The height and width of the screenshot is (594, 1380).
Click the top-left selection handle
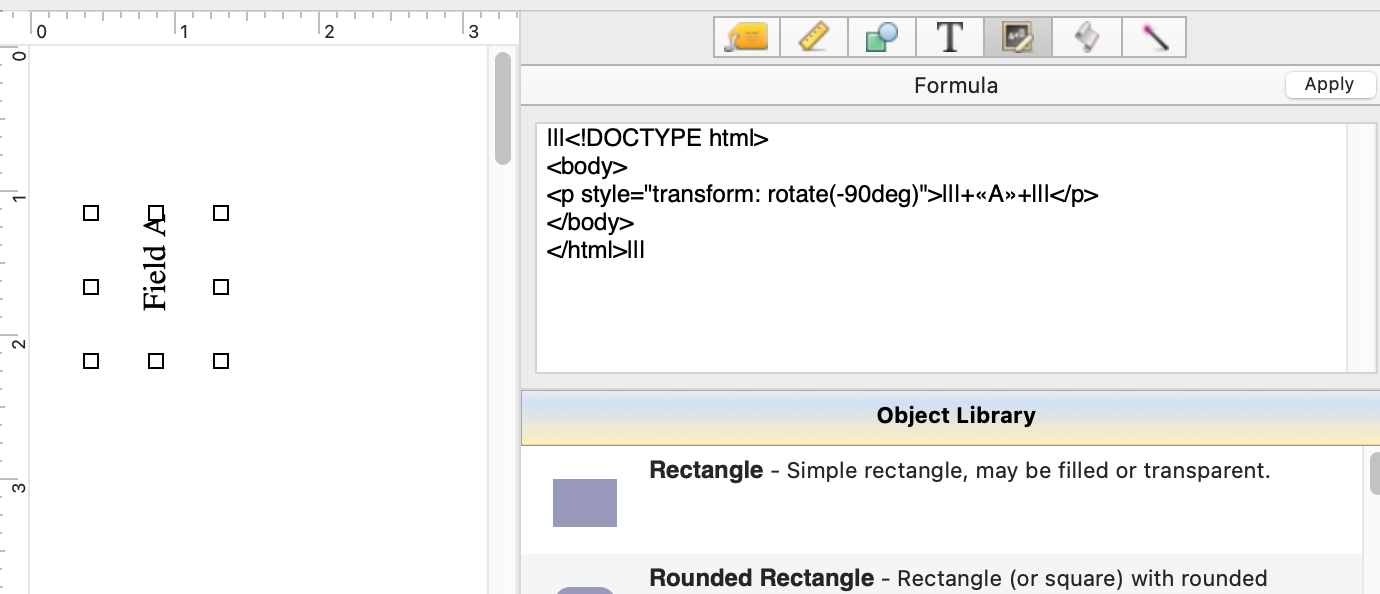91,213
